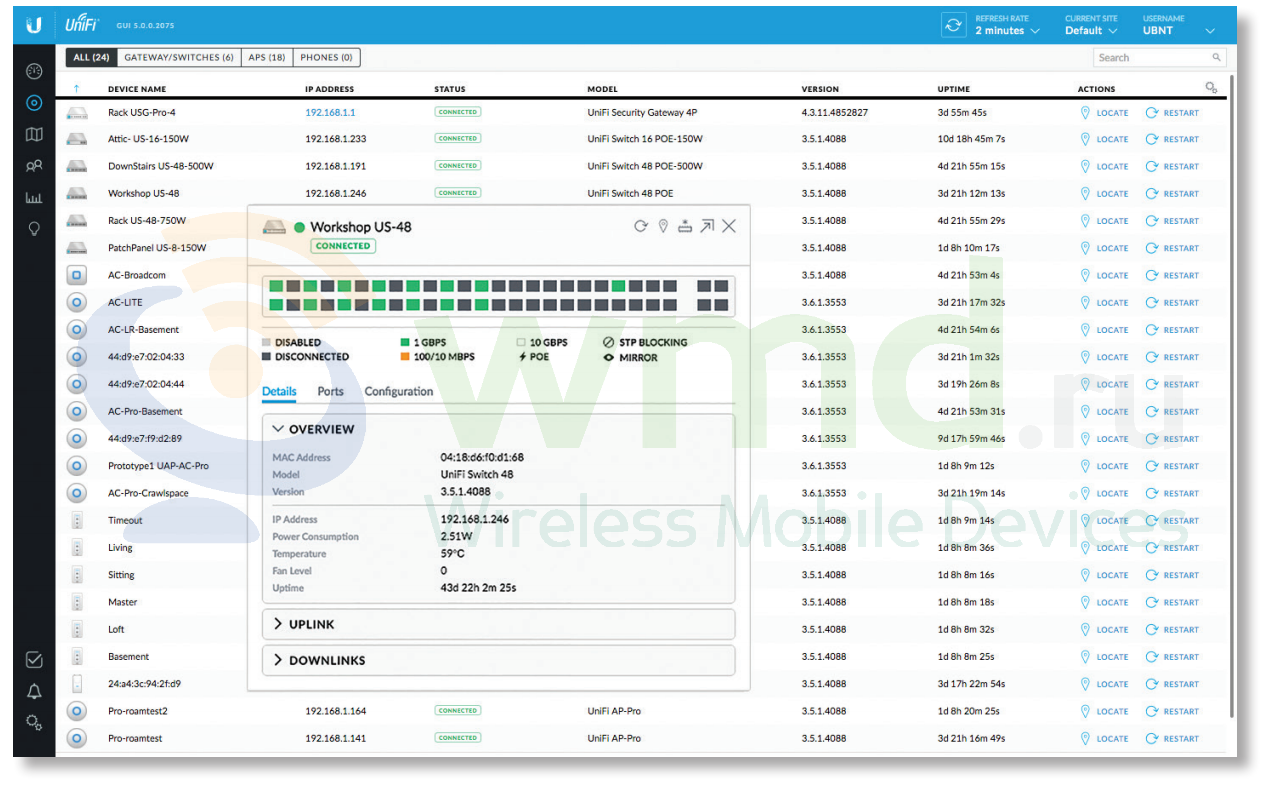Click the Rack USG-Pro-4 device icon
Screen dimensions: 1265x787
click(x=76, y=113)
